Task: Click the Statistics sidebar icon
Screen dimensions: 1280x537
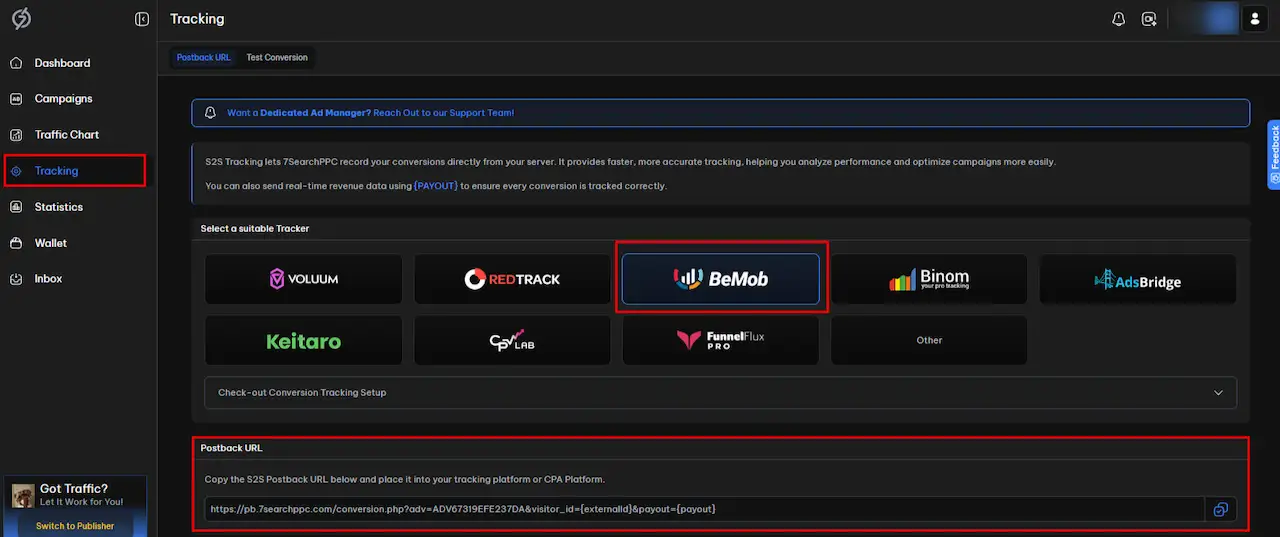Action: 16,207
